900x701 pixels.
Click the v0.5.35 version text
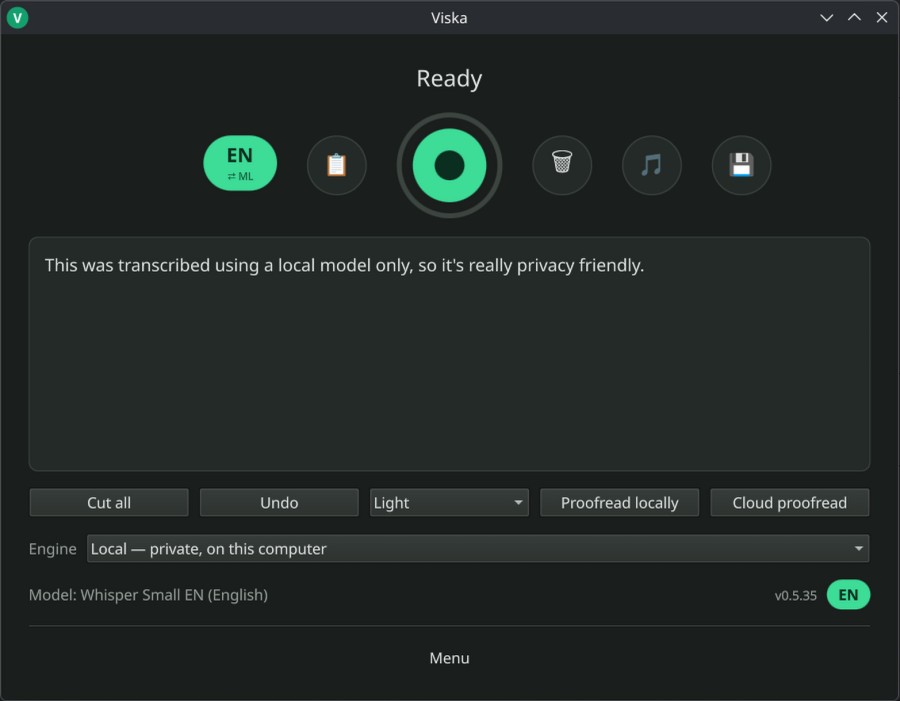coord(796,595)
